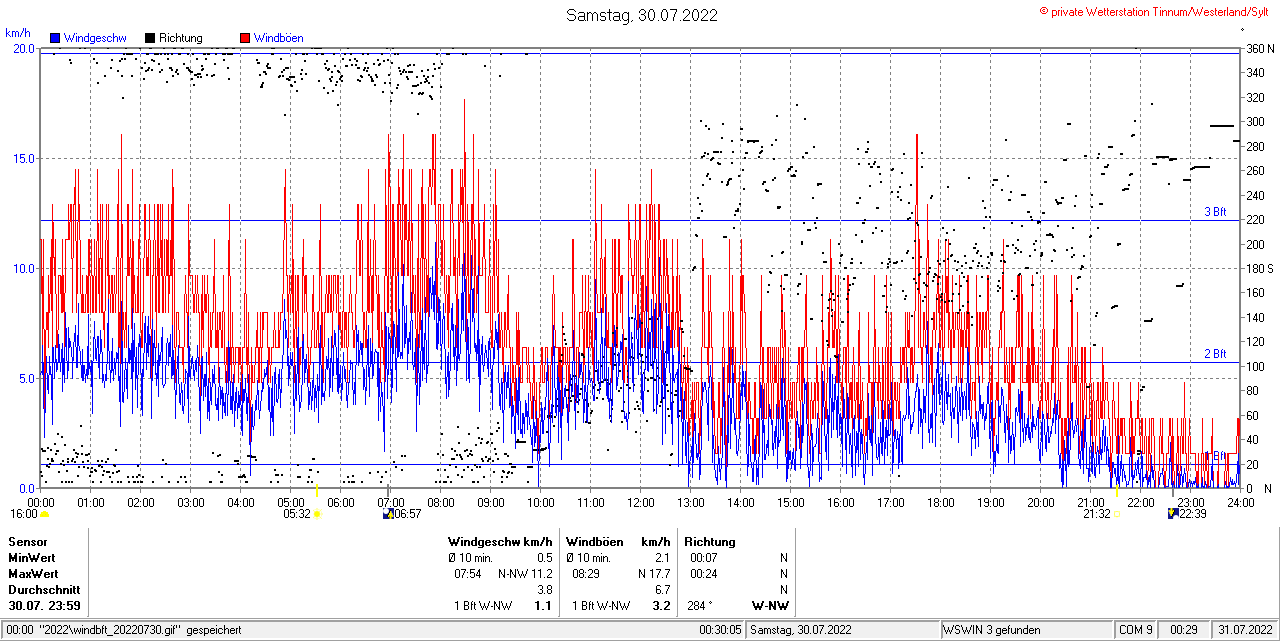1280x641 pixels.
Task: Click the MinWert row header
Action: click(x=33, y=557)
